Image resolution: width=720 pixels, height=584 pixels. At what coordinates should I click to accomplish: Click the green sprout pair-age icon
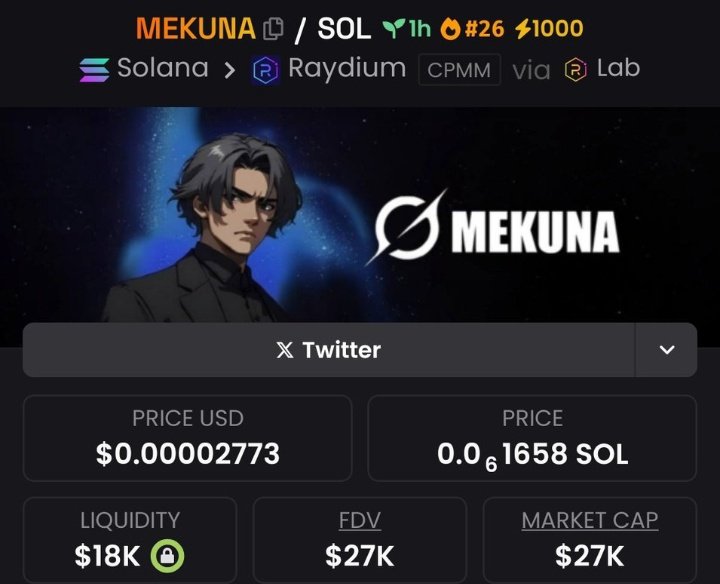pos(394,28)
